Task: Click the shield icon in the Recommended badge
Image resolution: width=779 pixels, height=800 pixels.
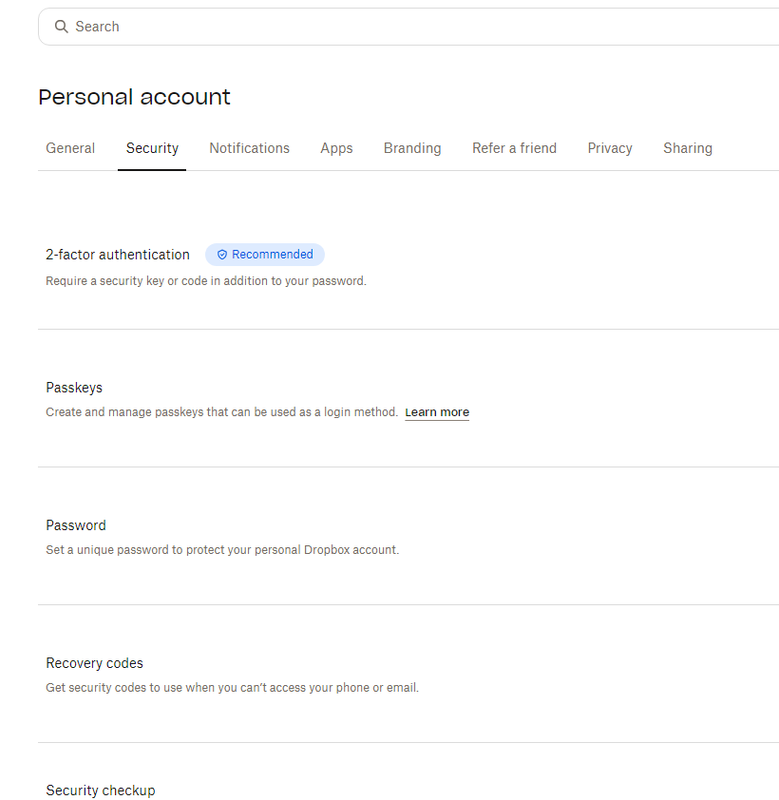Action: point(222,255)
